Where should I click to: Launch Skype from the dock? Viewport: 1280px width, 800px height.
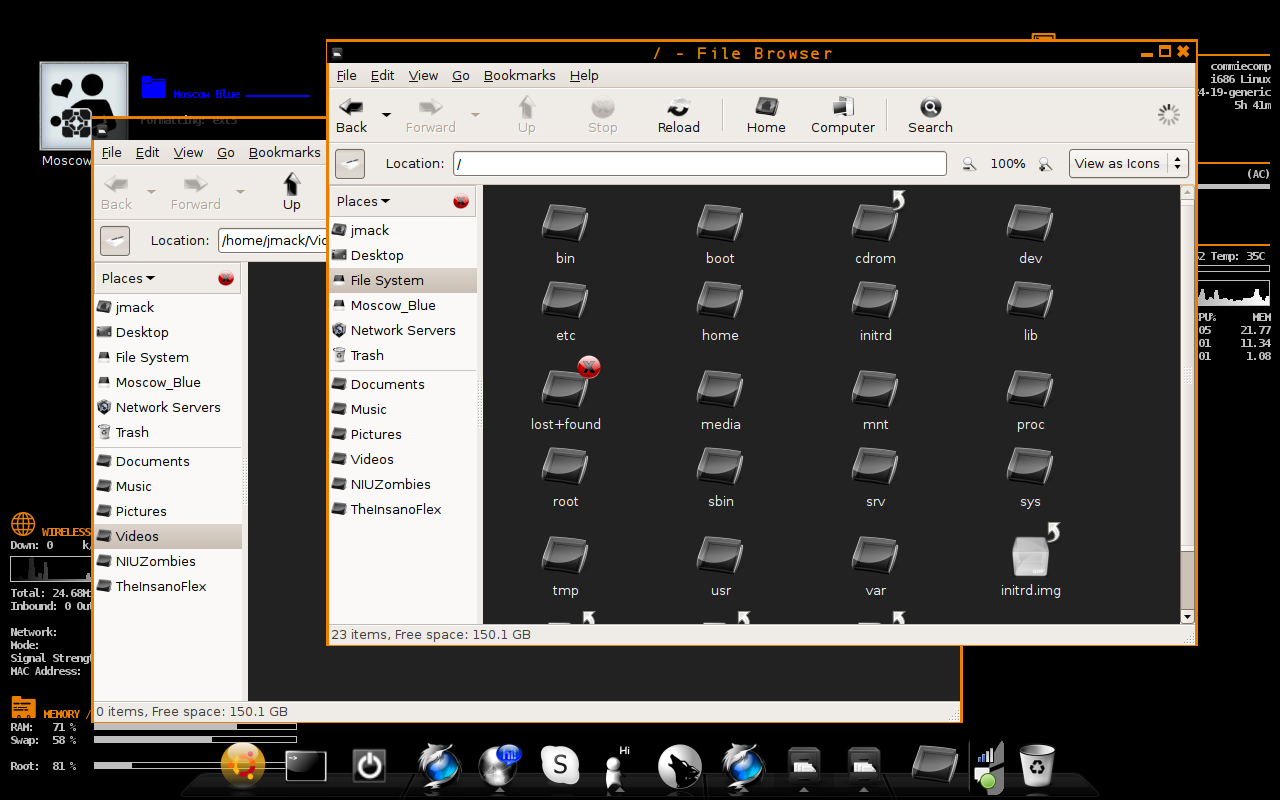[x=560, y=766]
